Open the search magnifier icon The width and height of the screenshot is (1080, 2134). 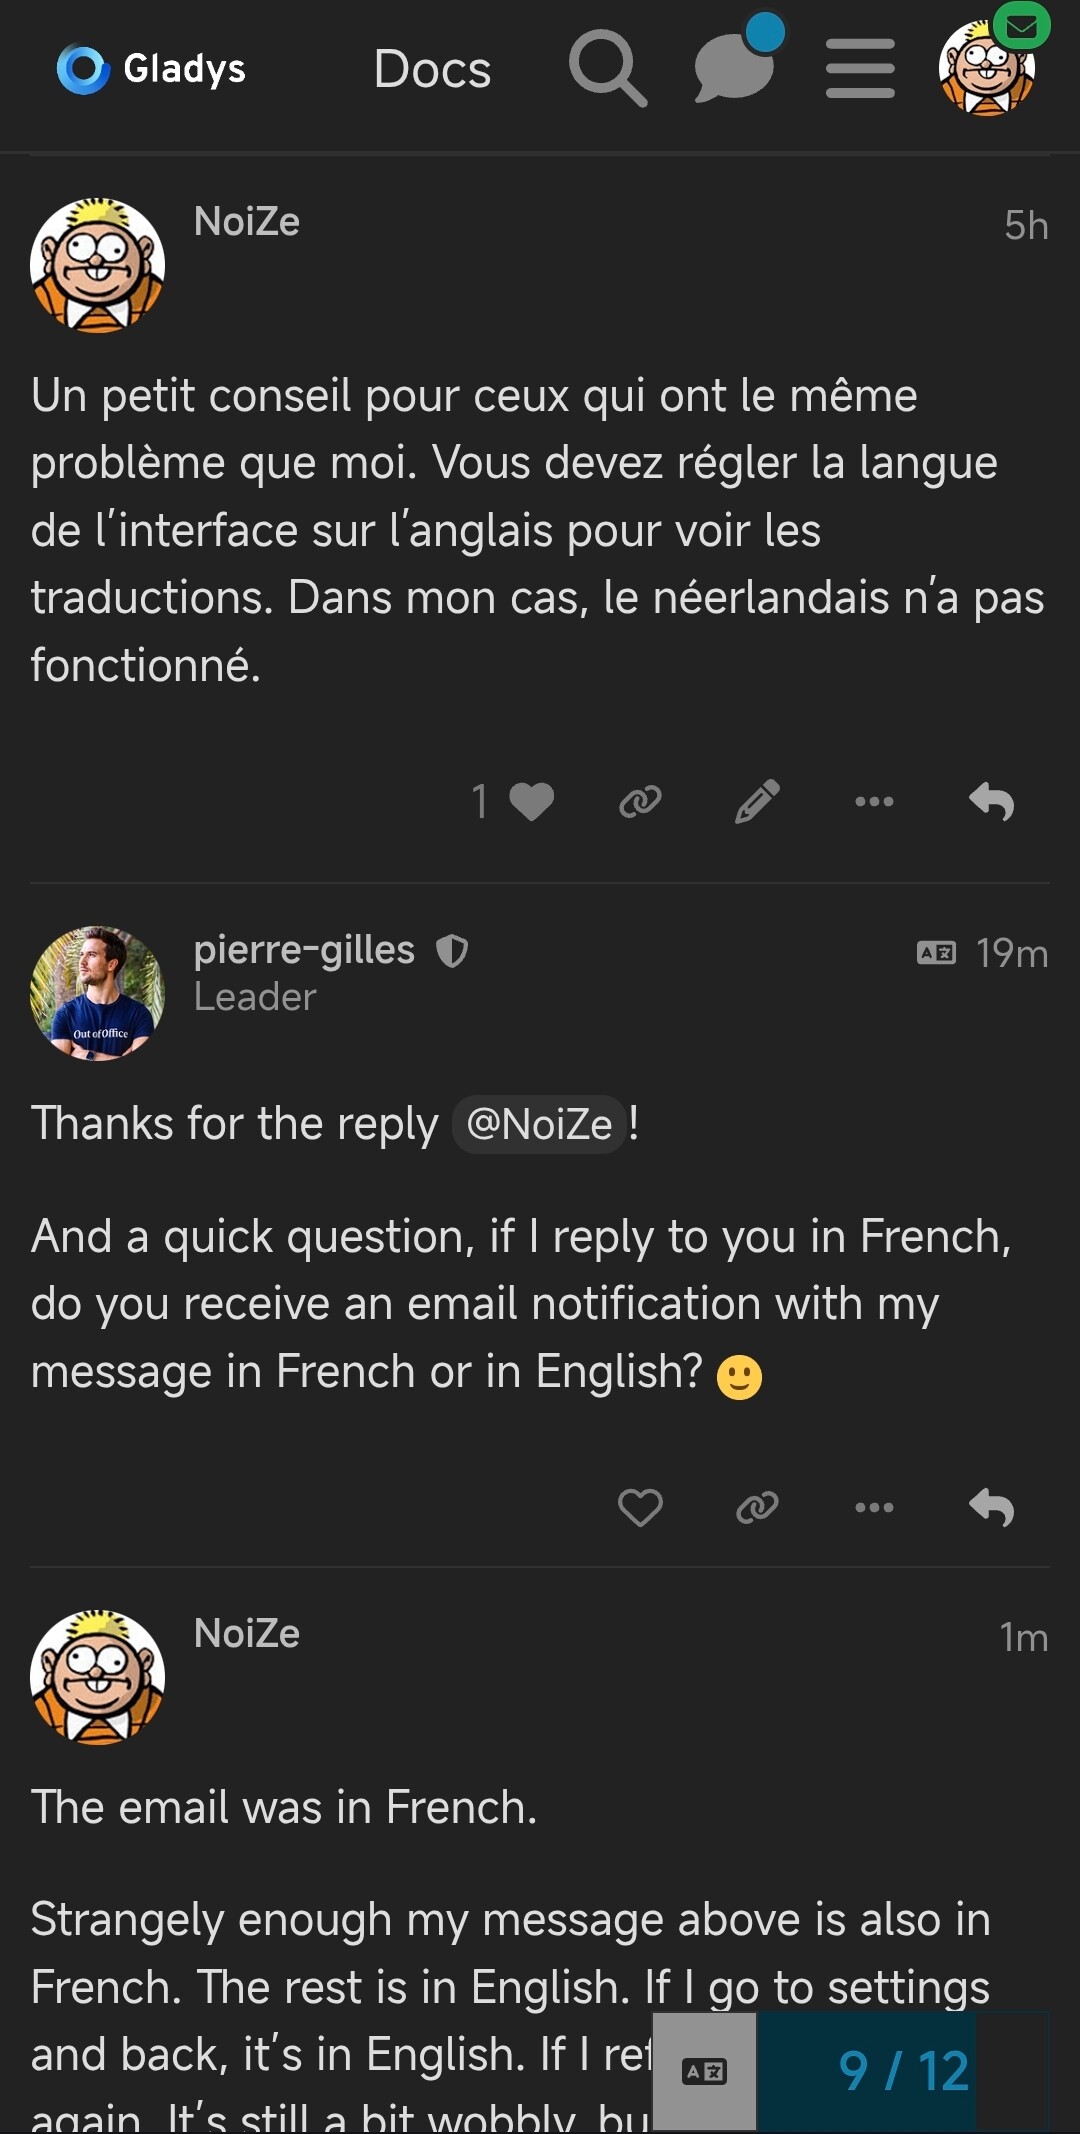coord(607,68)
